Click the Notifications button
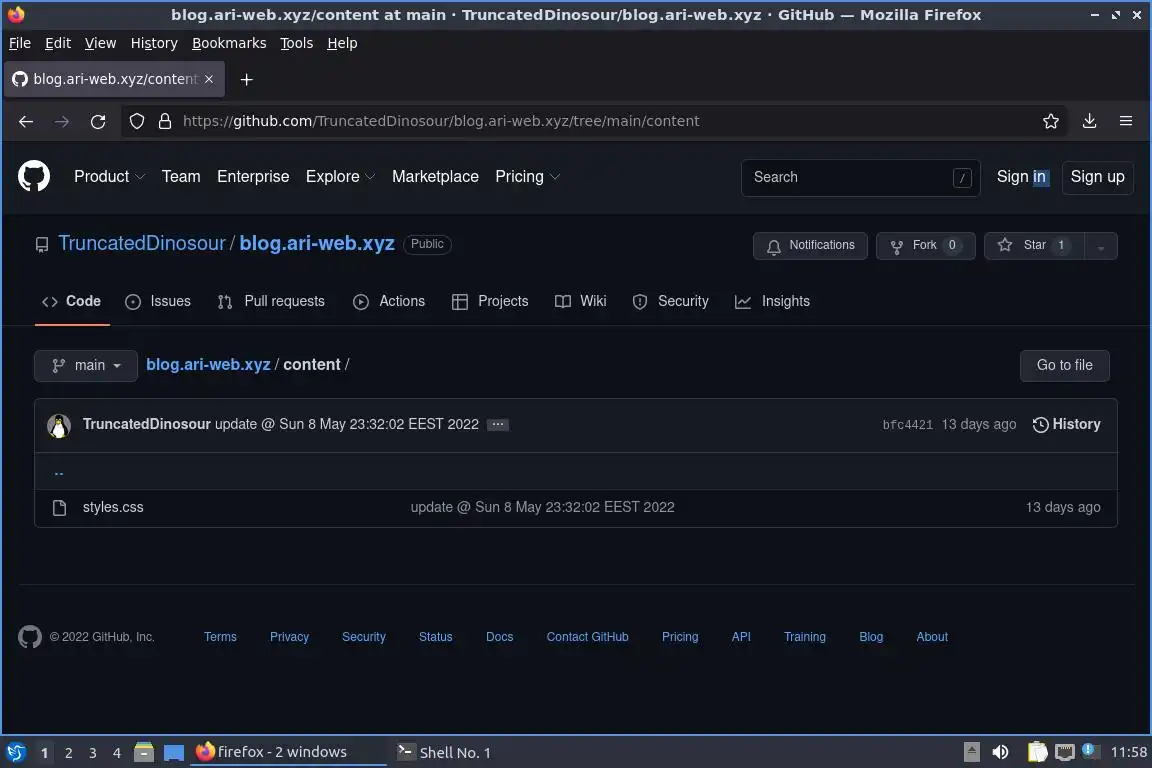1152x768 pixels. [810, 246]
